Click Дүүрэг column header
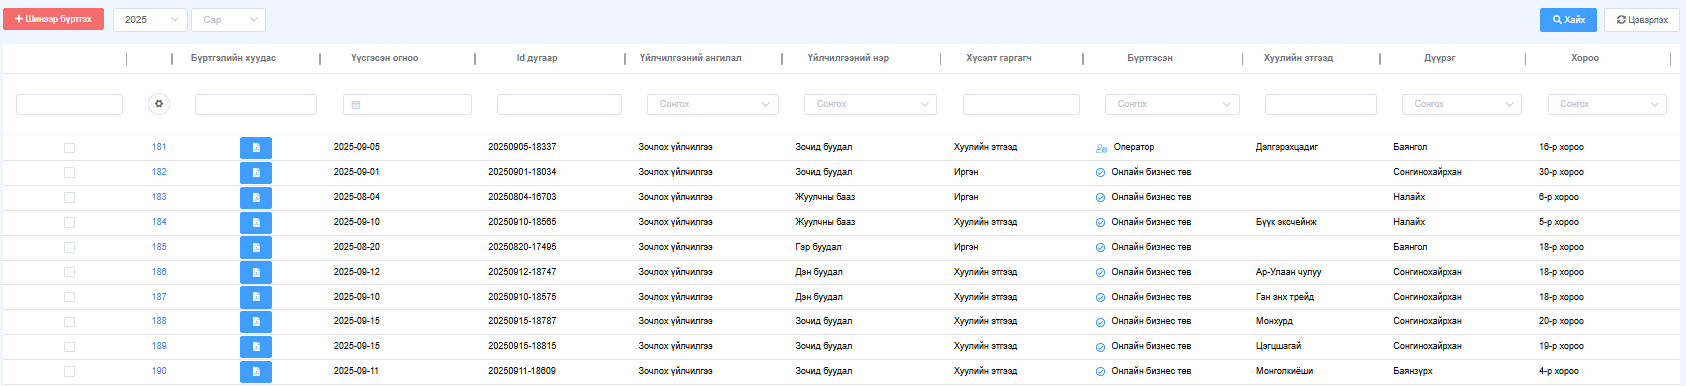This screenshot has height=386, width=1686. 1440,58
